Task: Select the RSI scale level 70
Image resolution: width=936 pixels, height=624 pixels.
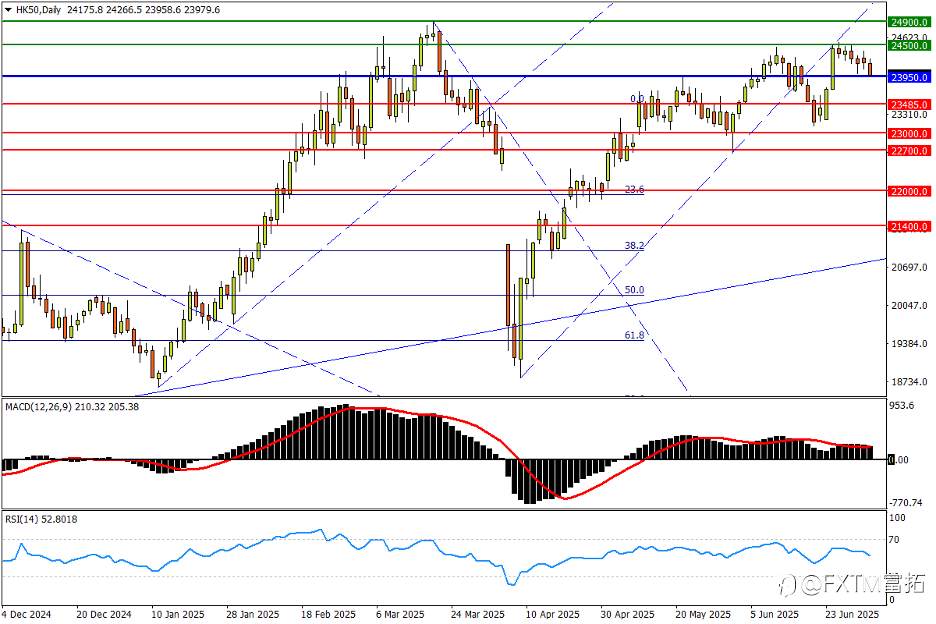Action: 894,540
